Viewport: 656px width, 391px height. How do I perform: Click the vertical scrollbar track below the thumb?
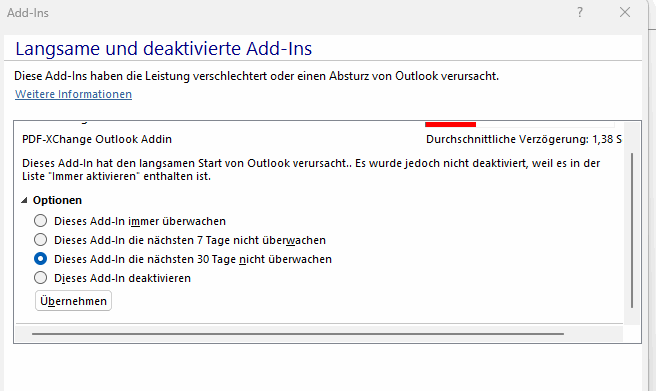pyautogui.click(x=632, y=316)
